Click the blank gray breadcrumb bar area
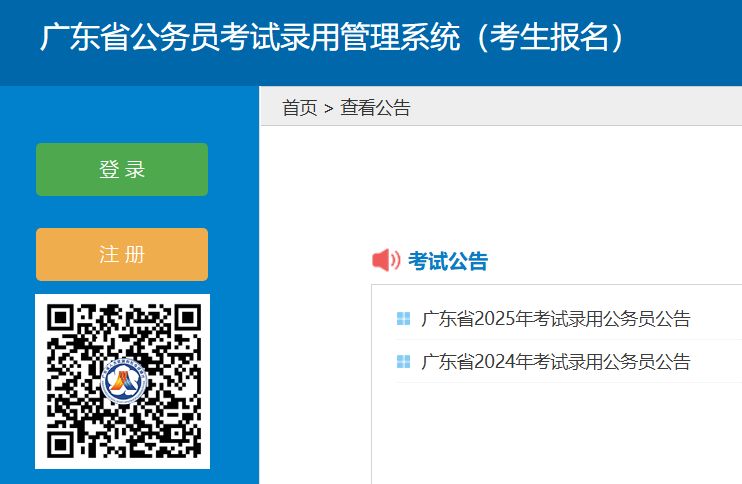The height and width of the screenshot is (484, 742). click(580, 108)
